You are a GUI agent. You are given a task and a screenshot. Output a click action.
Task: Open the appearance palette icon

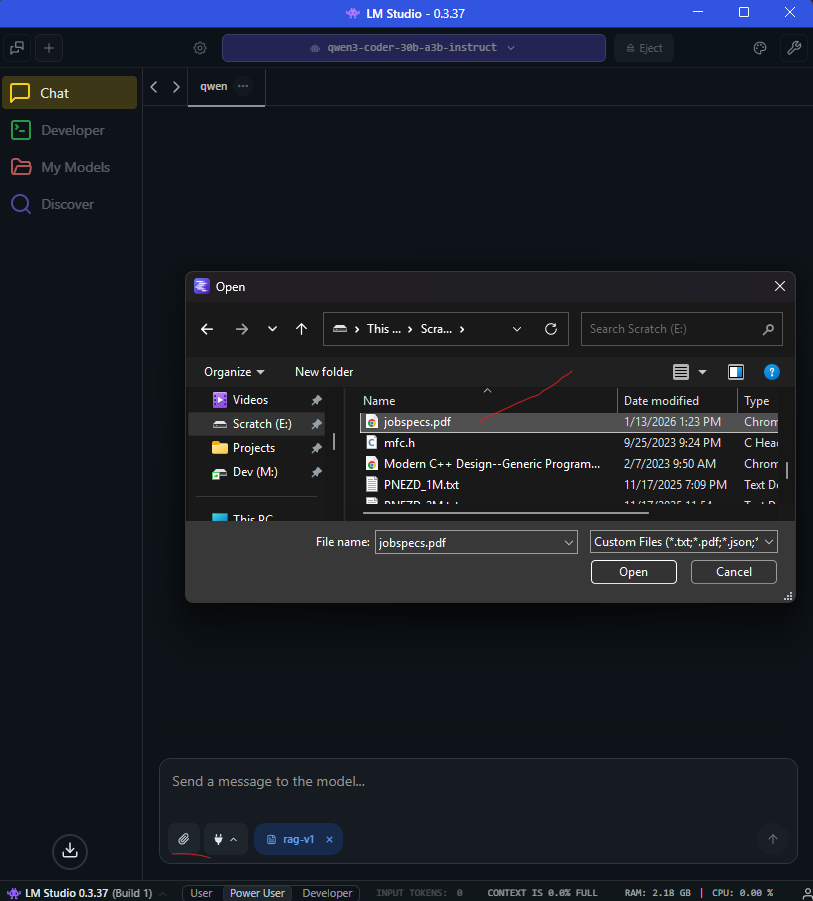(759, 48)
